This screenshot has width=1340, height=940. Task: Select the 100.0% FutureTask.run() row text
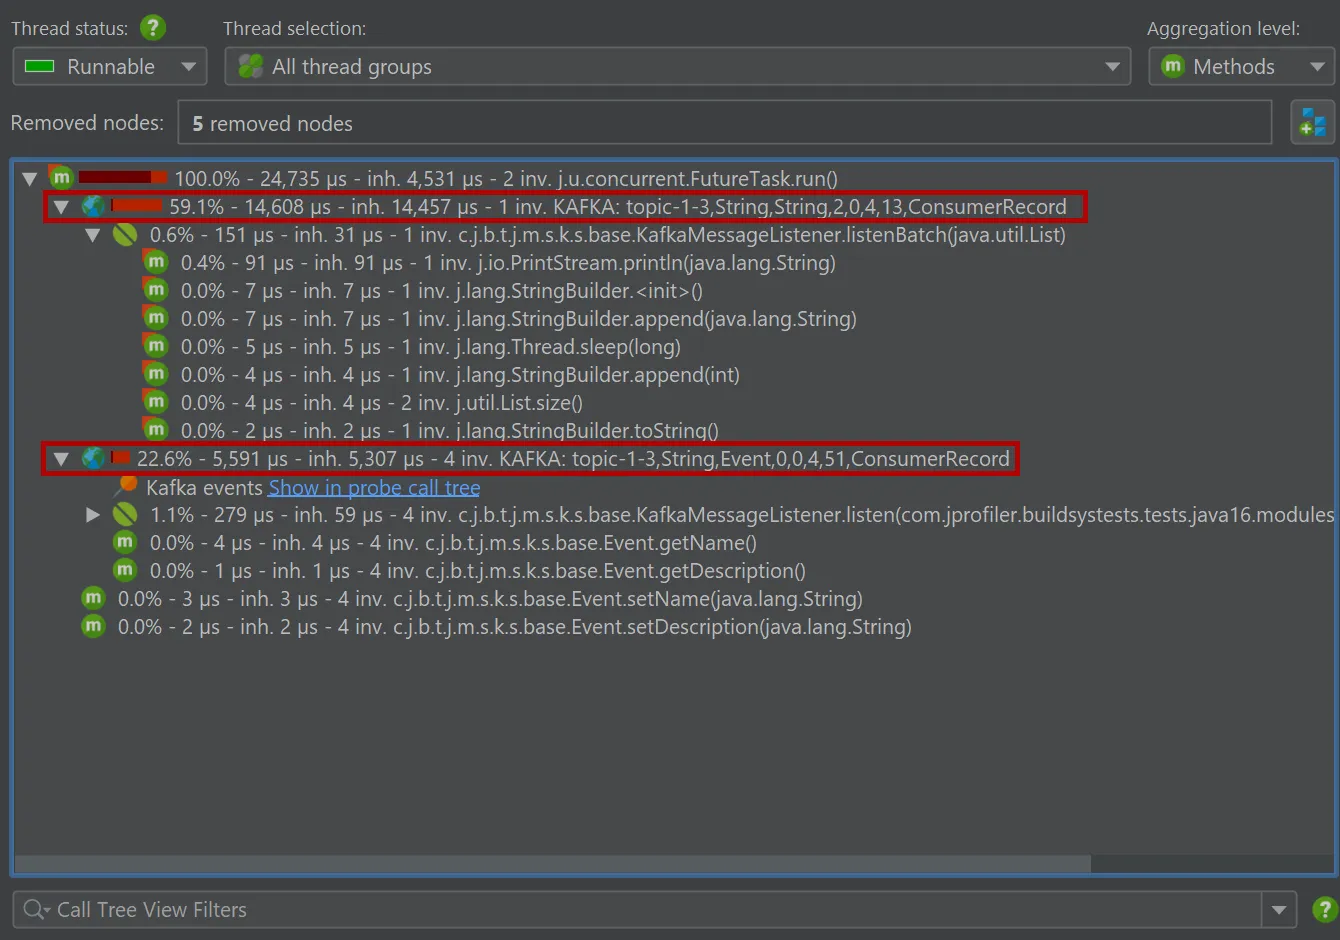pyautogui.click(x=506, y=179)
